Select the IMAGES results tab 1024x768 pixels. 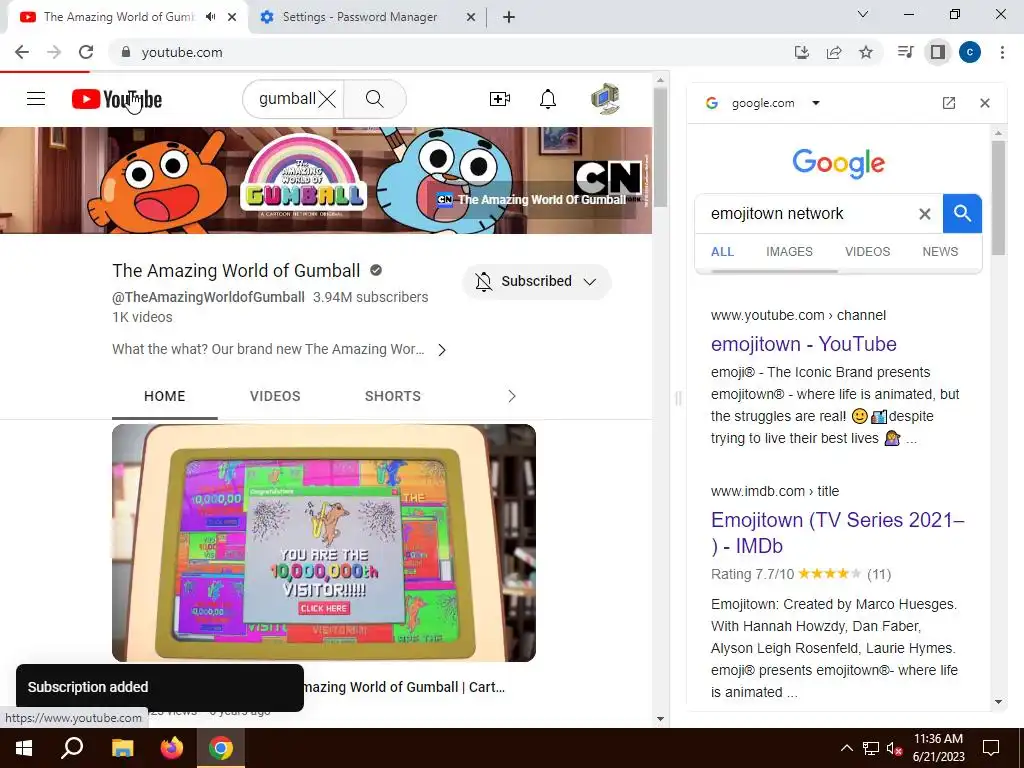789,251
